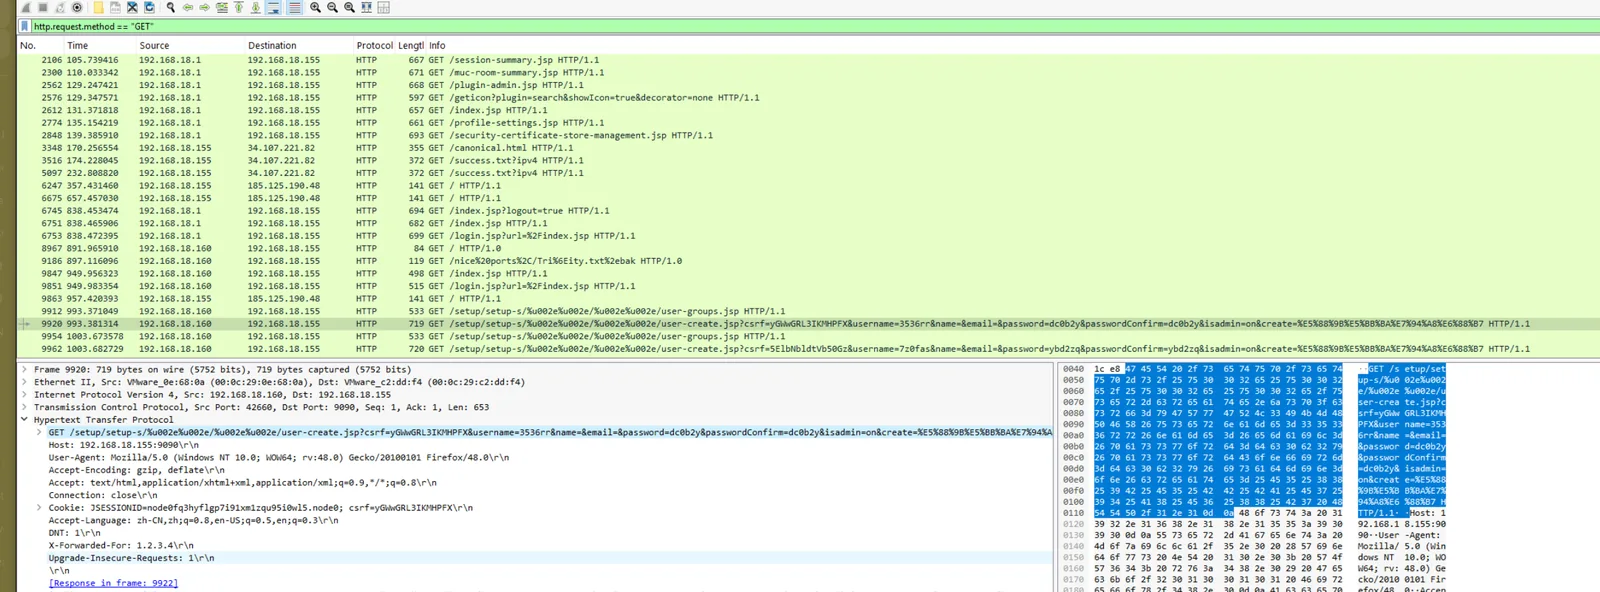
Task: Select packet 3348 canonical.html
Action: click(x=808, y=148)
